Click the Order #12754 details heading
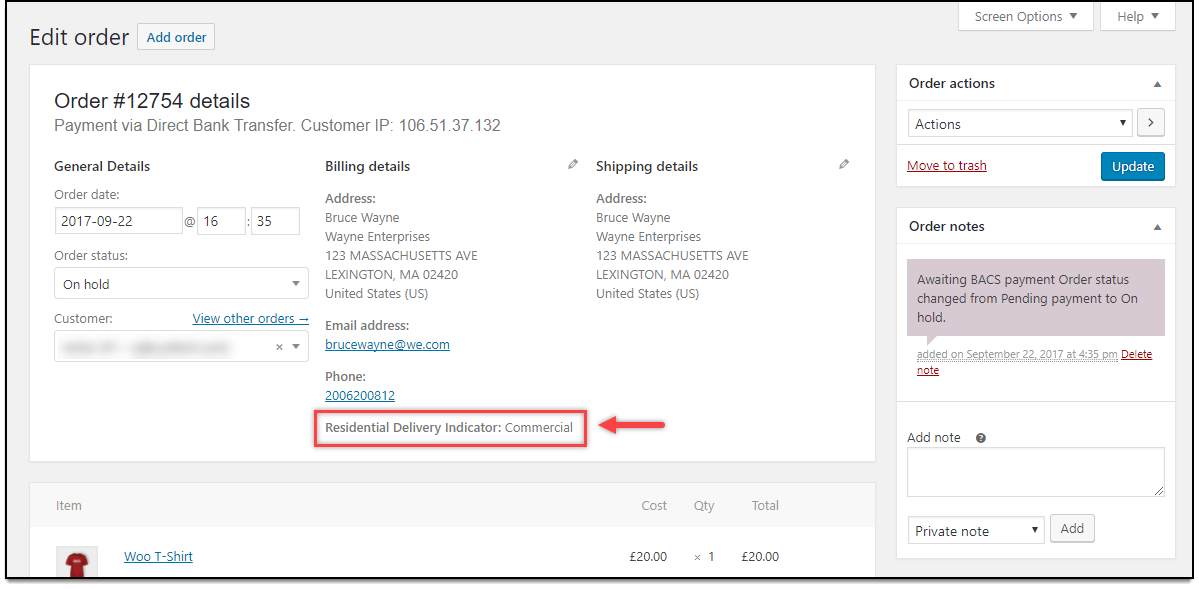This screenshot has height=589, width=1199. [x=152, y=101]
